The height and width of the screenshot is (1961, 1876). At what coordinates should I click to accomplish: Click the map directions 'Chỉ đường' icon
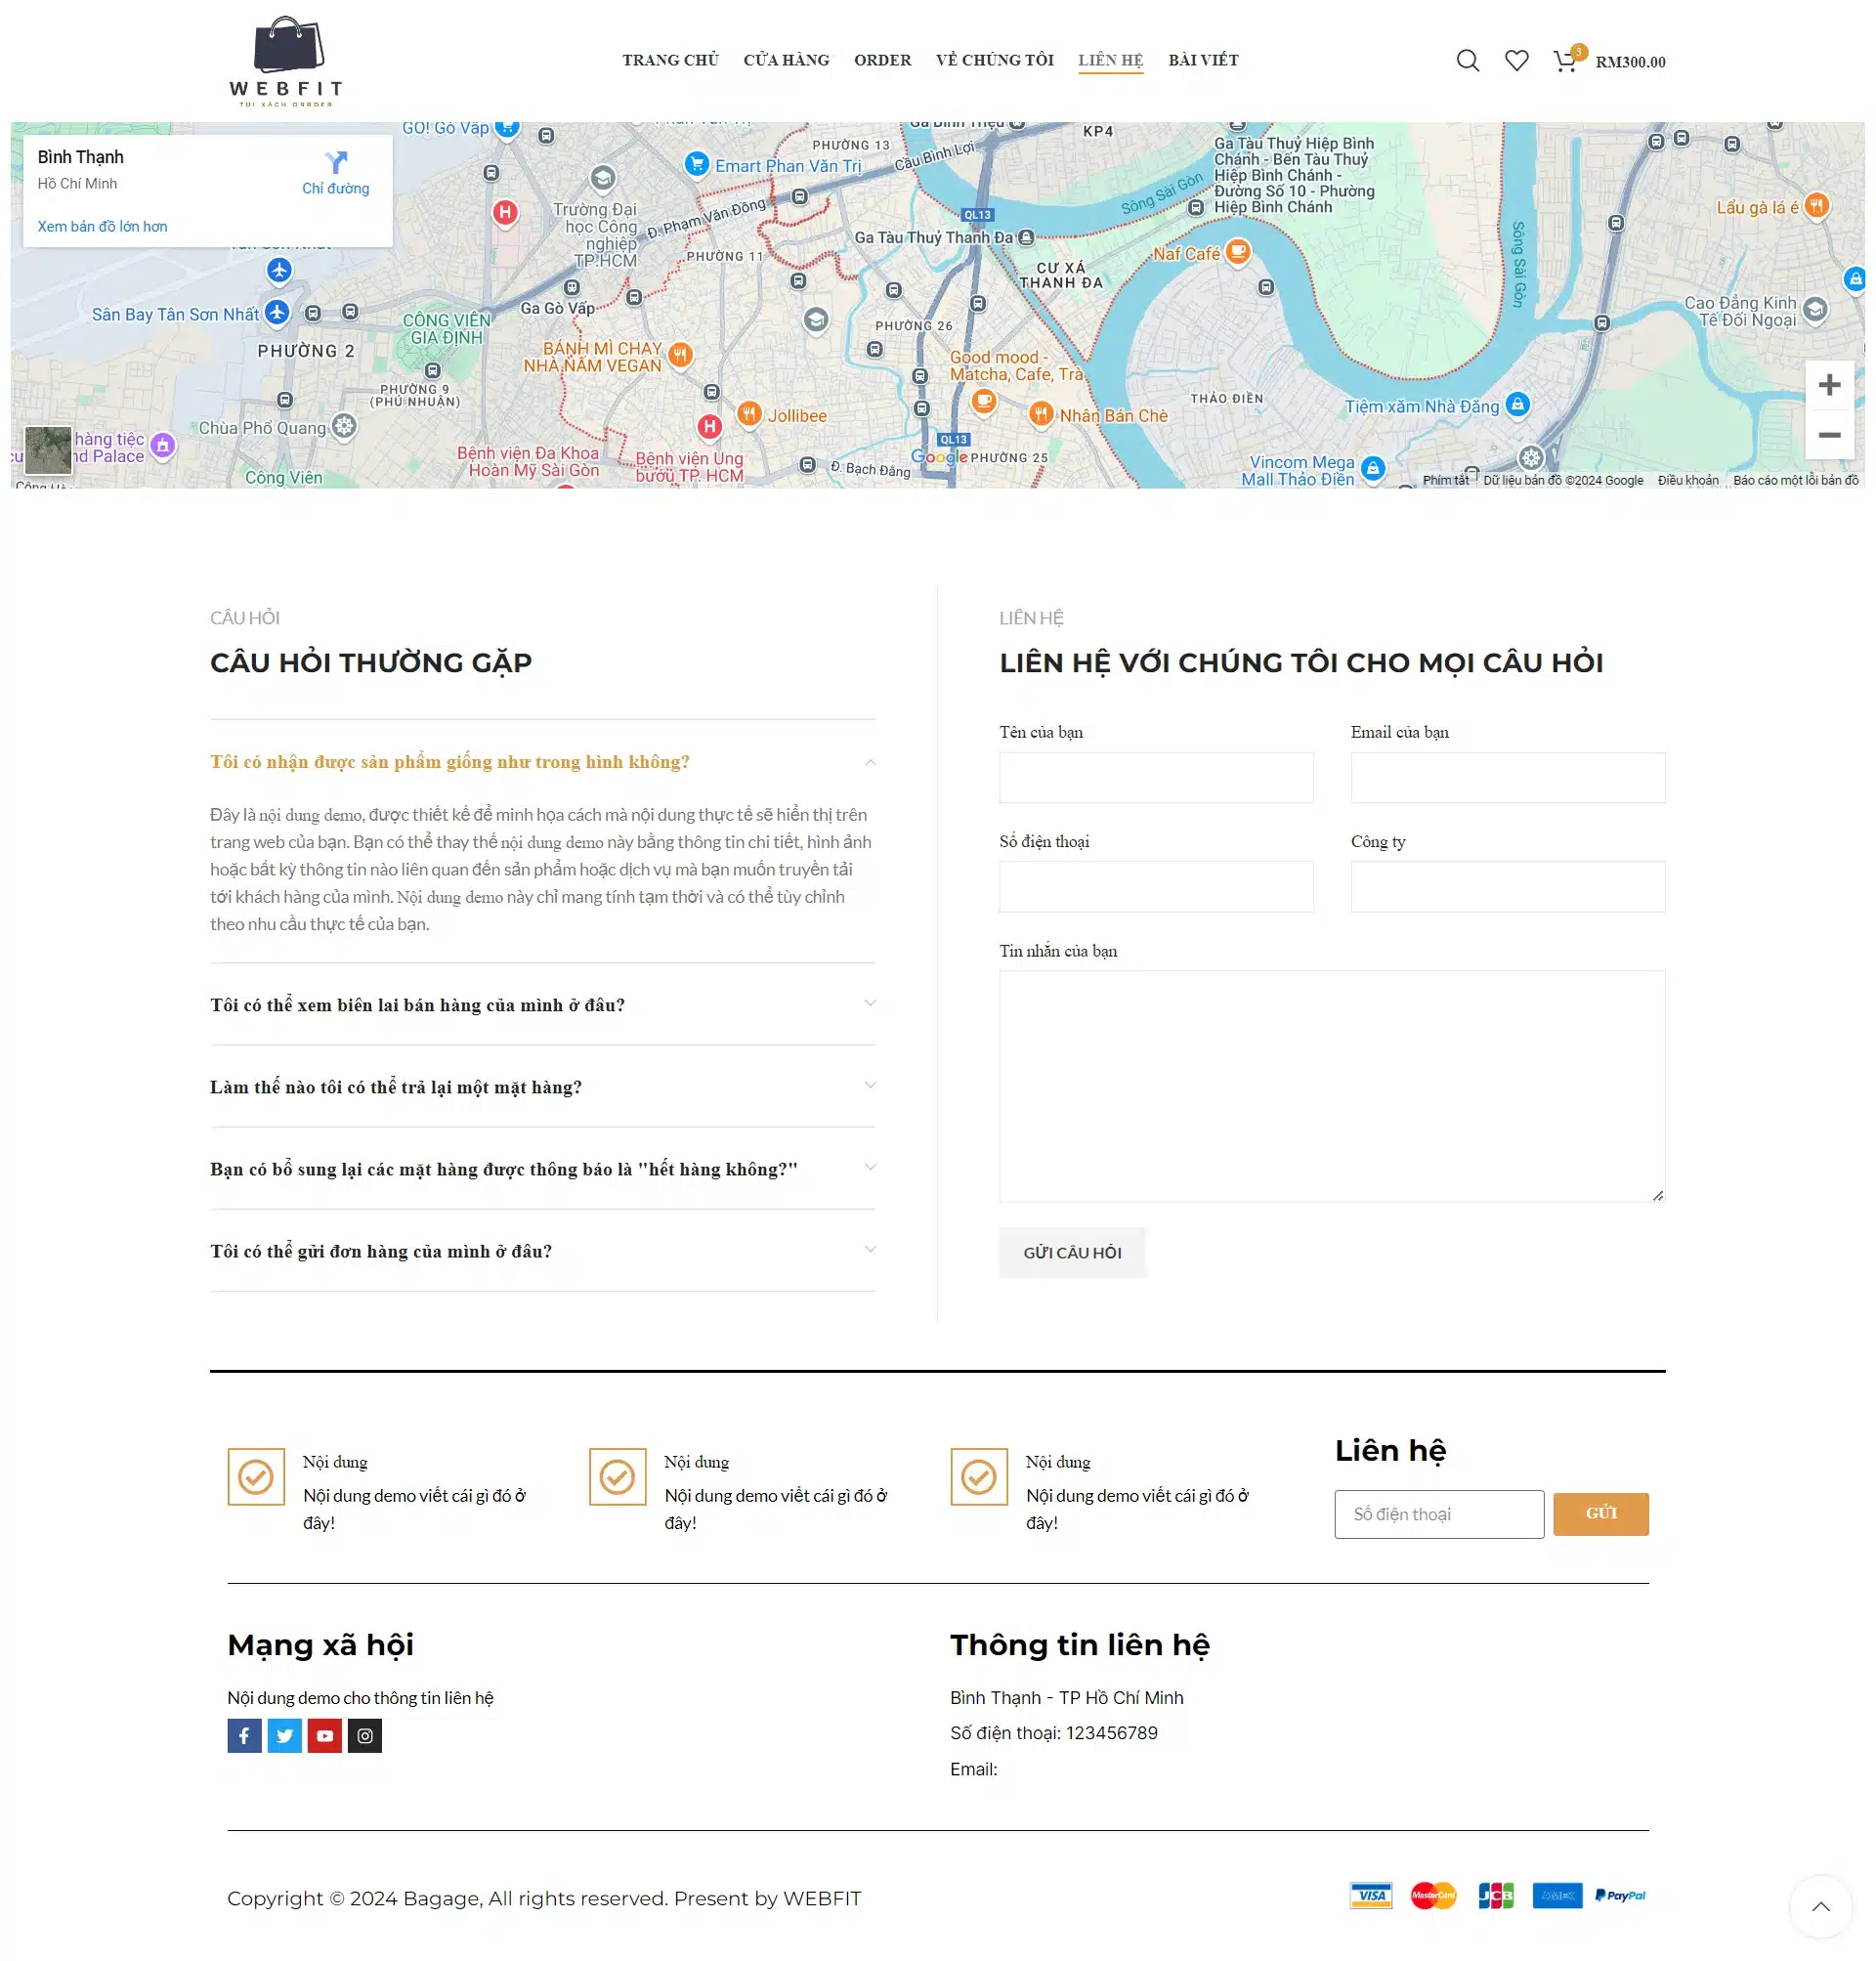point(336,163)
